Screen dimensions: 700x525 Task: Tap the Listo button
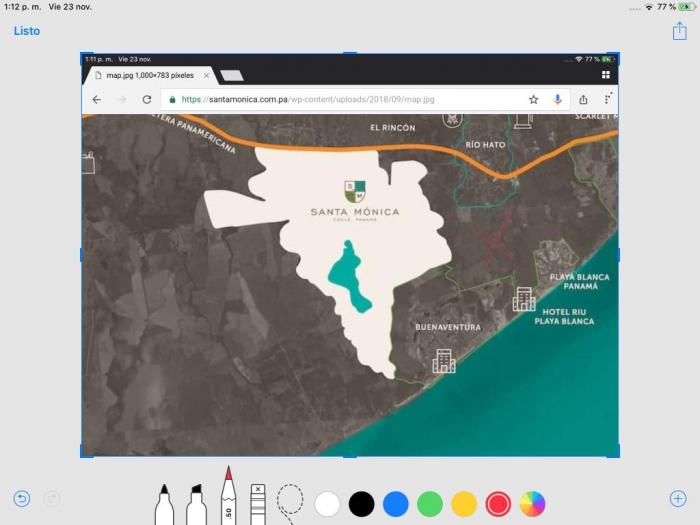point(27,31)
